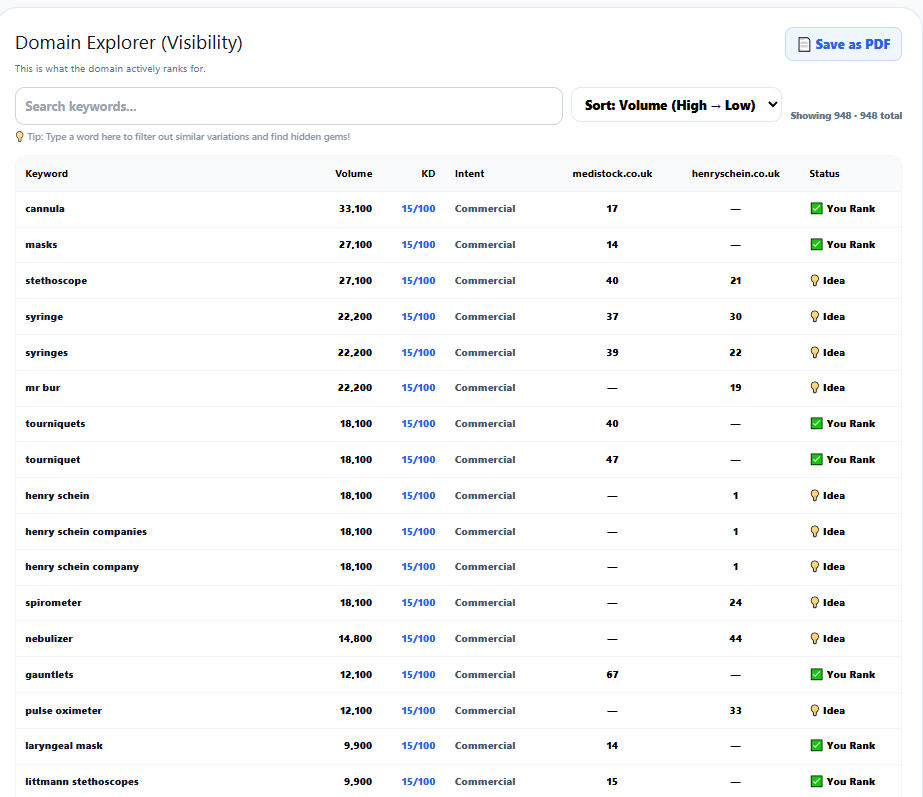Screen dimensions: 923x797
Task: Click green checkmark icon in tourniquet row
Action: coord(816,459)
